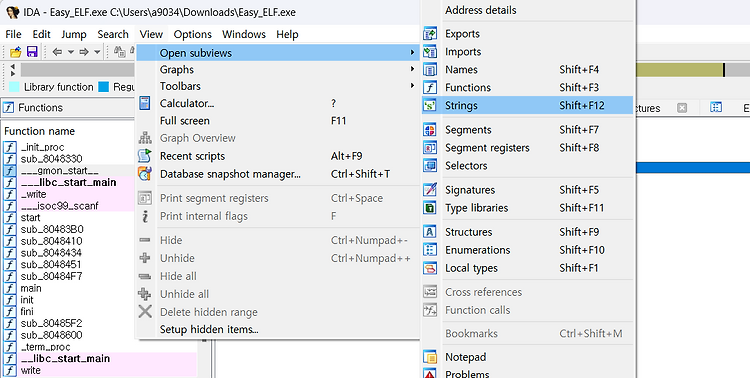Open Segment registers subview
This screenshot has width=750, height=378.
[x=527, y=148]
